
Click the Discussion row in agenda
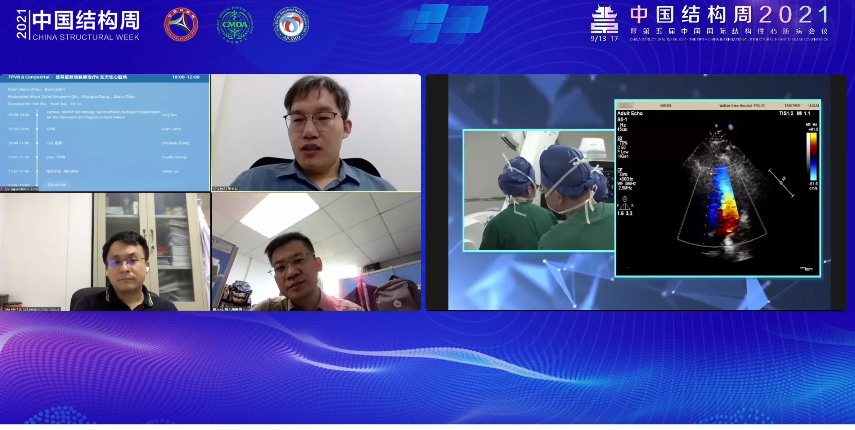point(57,184)
